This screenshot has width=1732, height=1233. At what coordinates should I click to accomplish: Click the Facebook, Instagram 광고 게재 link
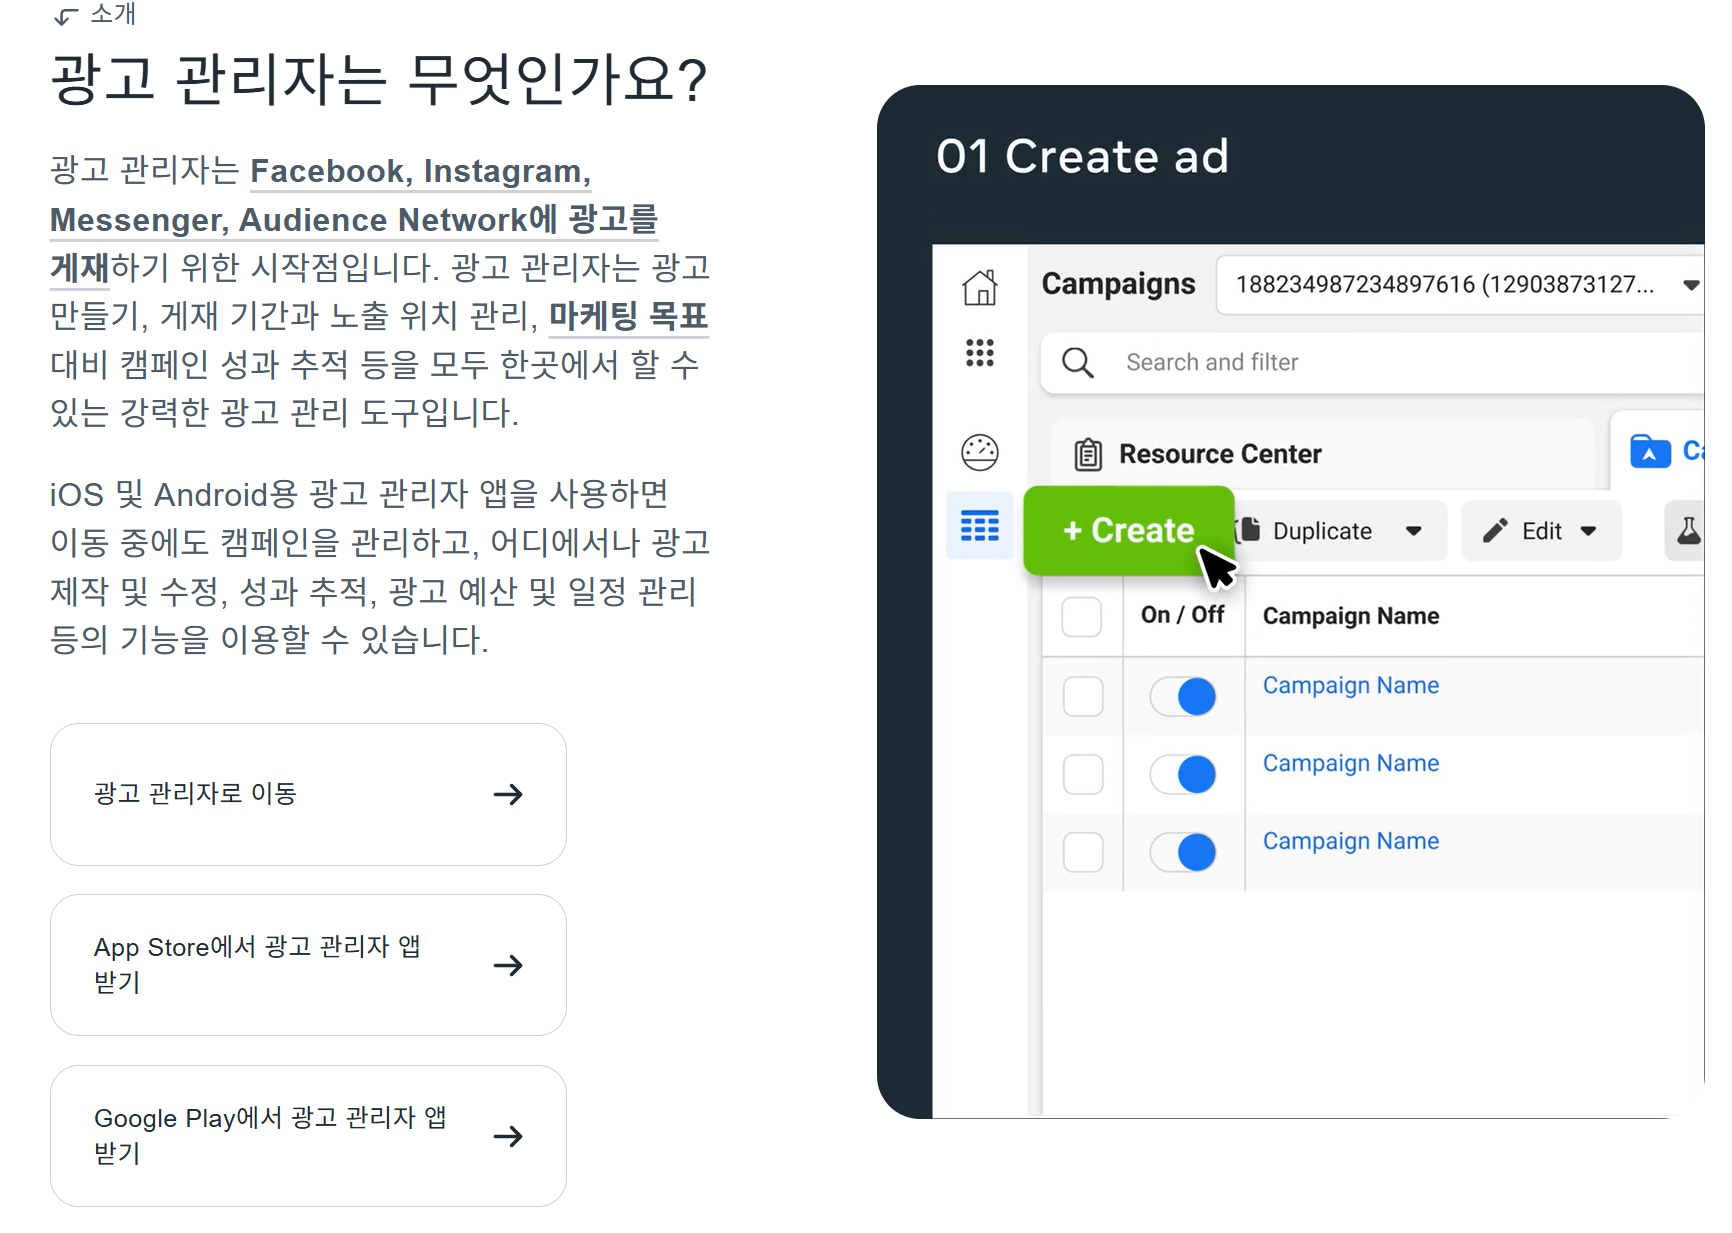pos(353,219)
